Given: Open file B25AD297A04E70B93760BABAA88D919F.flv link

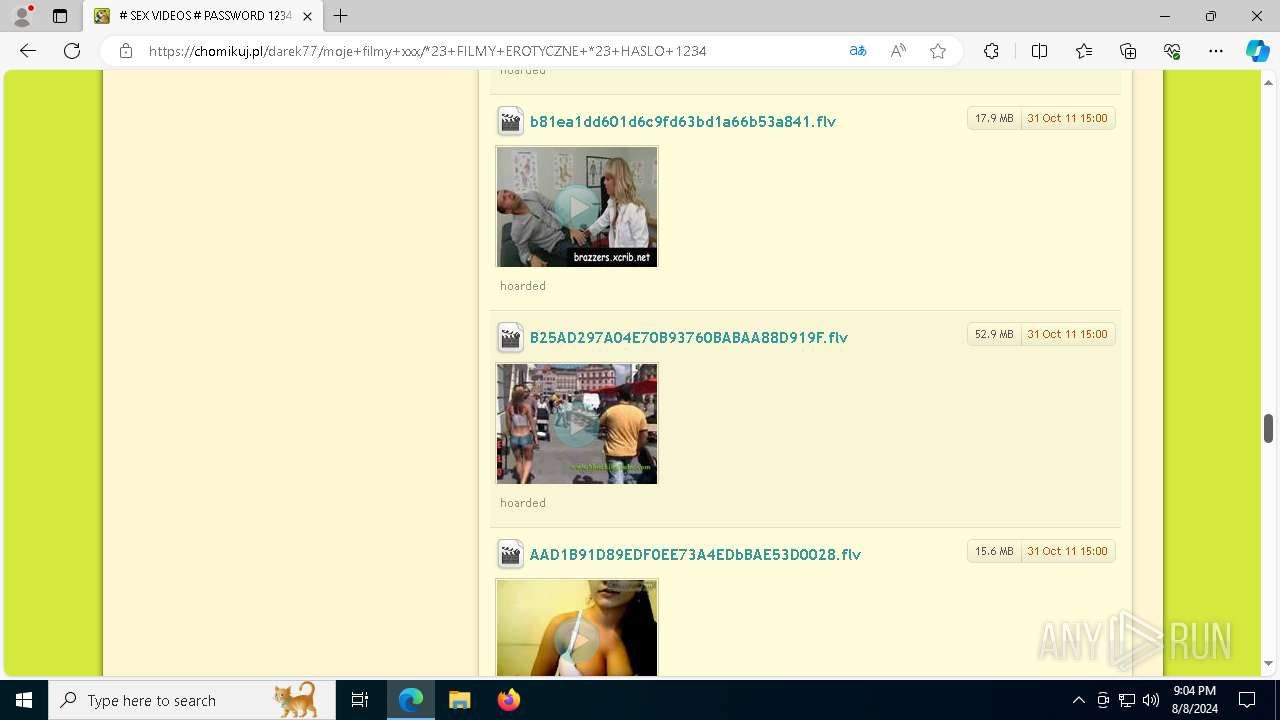Looking at the screenshot, I should (x=689, y=338).
